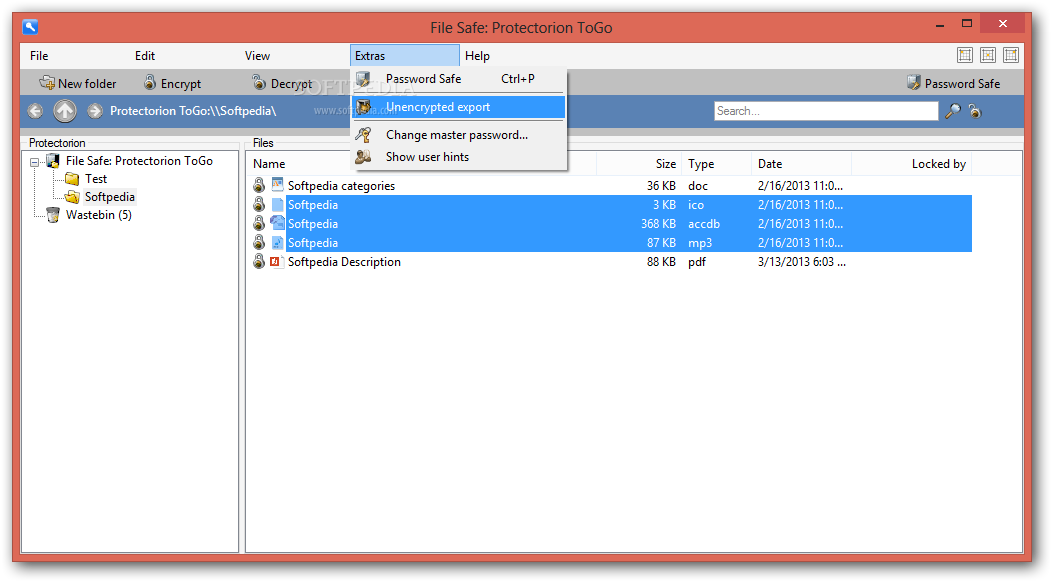Go forward with the right arrow icon
1052x582 pixels.
click(x=95, y=111)
